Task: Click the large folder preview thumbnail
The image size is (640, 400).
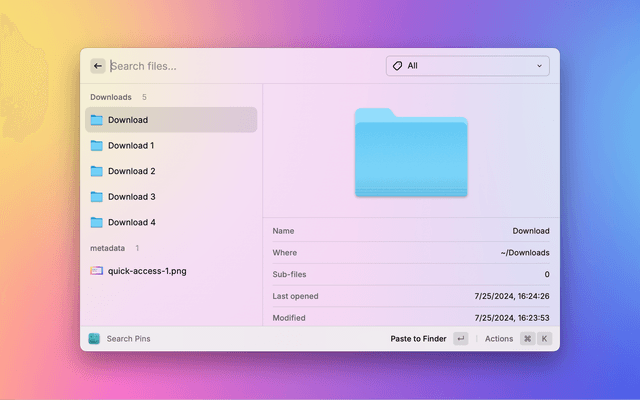Action: click(x=411, y=152)
